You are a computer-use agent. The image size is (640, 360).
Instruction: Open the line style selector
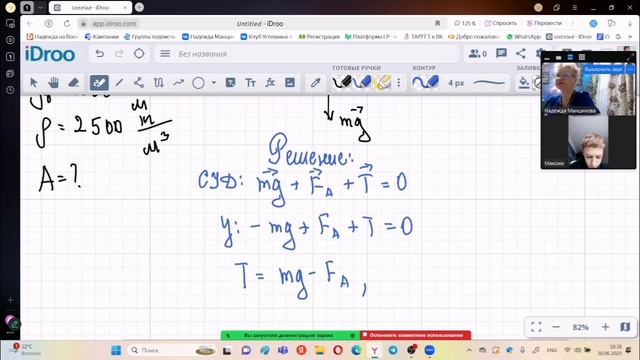(x=489, y=83)
